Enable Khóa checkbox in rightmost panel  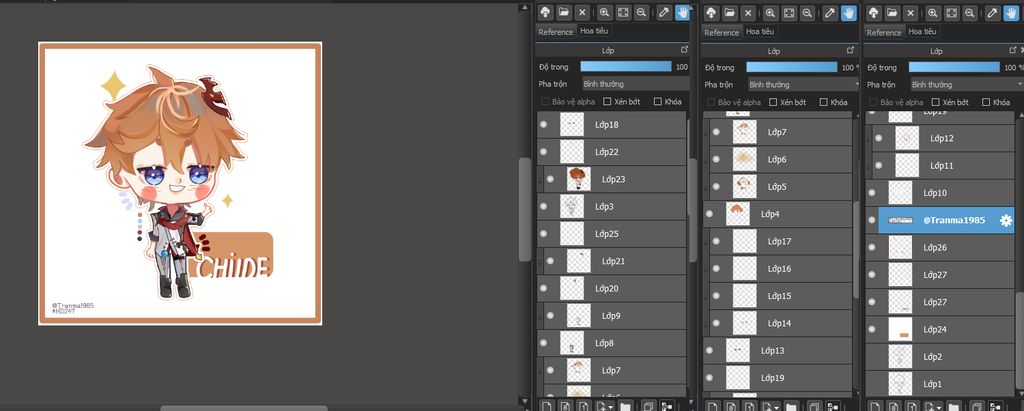[985, 102]
